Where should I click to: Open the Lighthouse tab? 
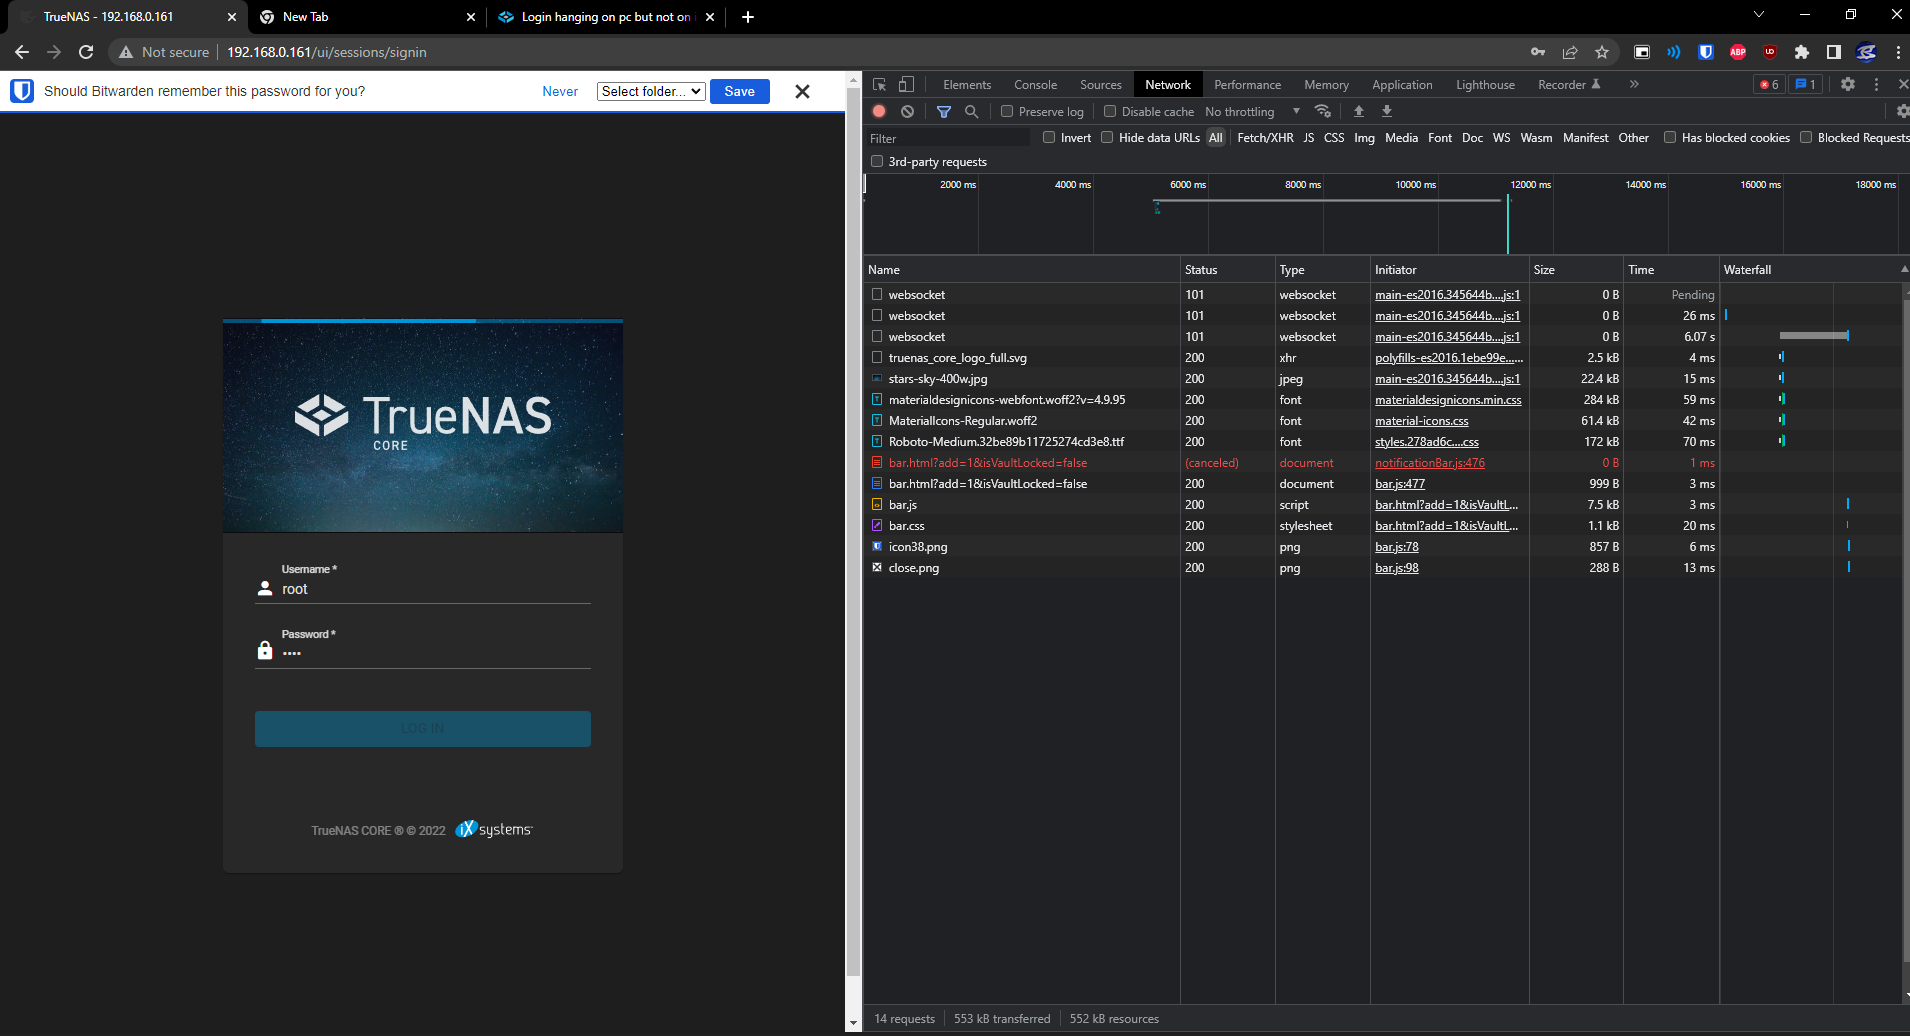point(1485,85)
